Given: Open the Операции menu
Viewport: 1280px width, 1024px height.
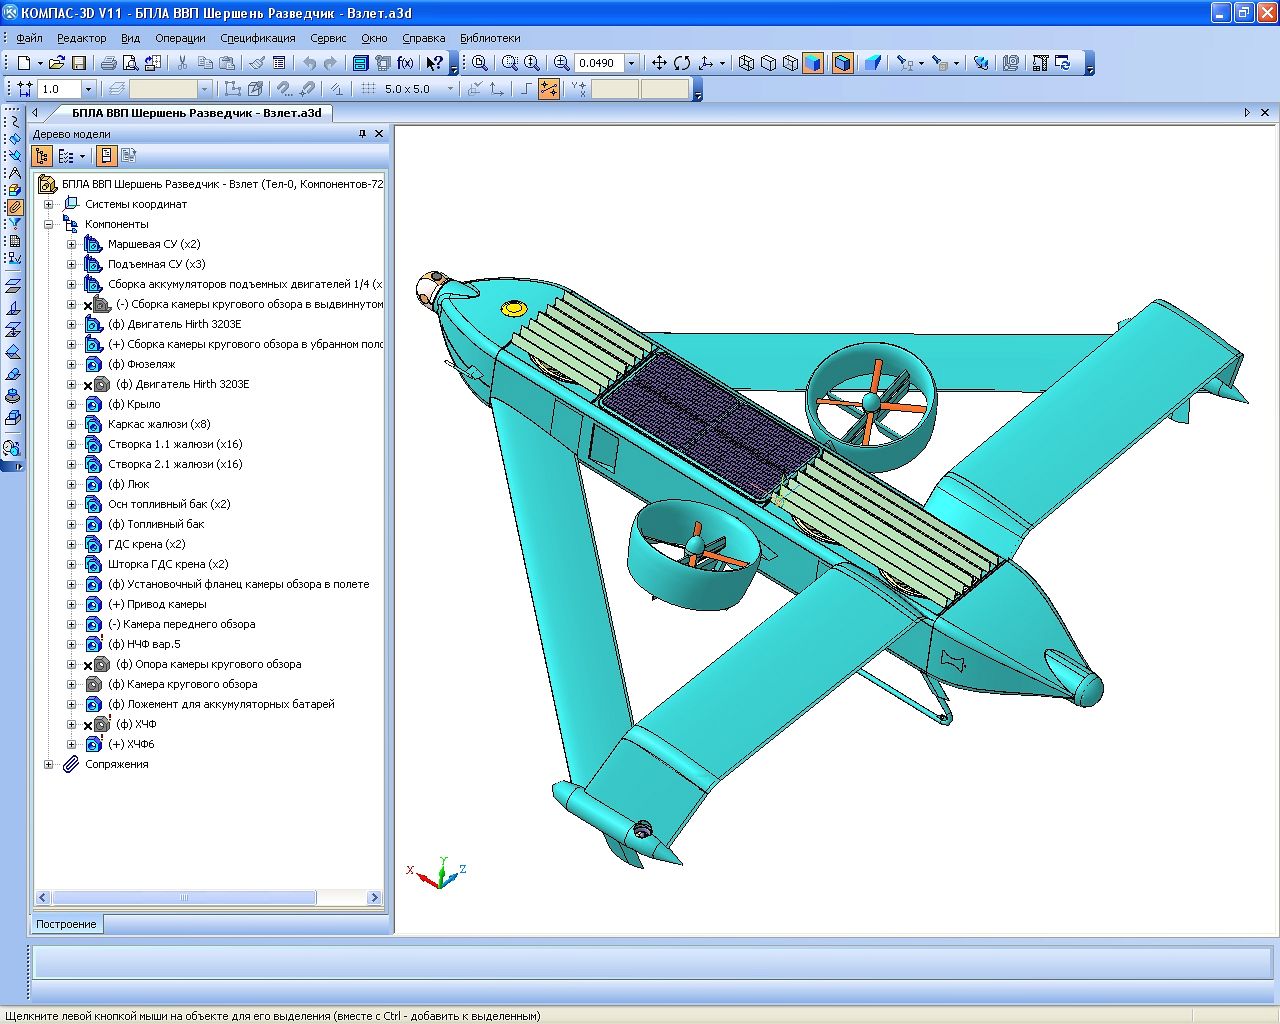Looking at the screenshot, I should click(x=180, y=38).
